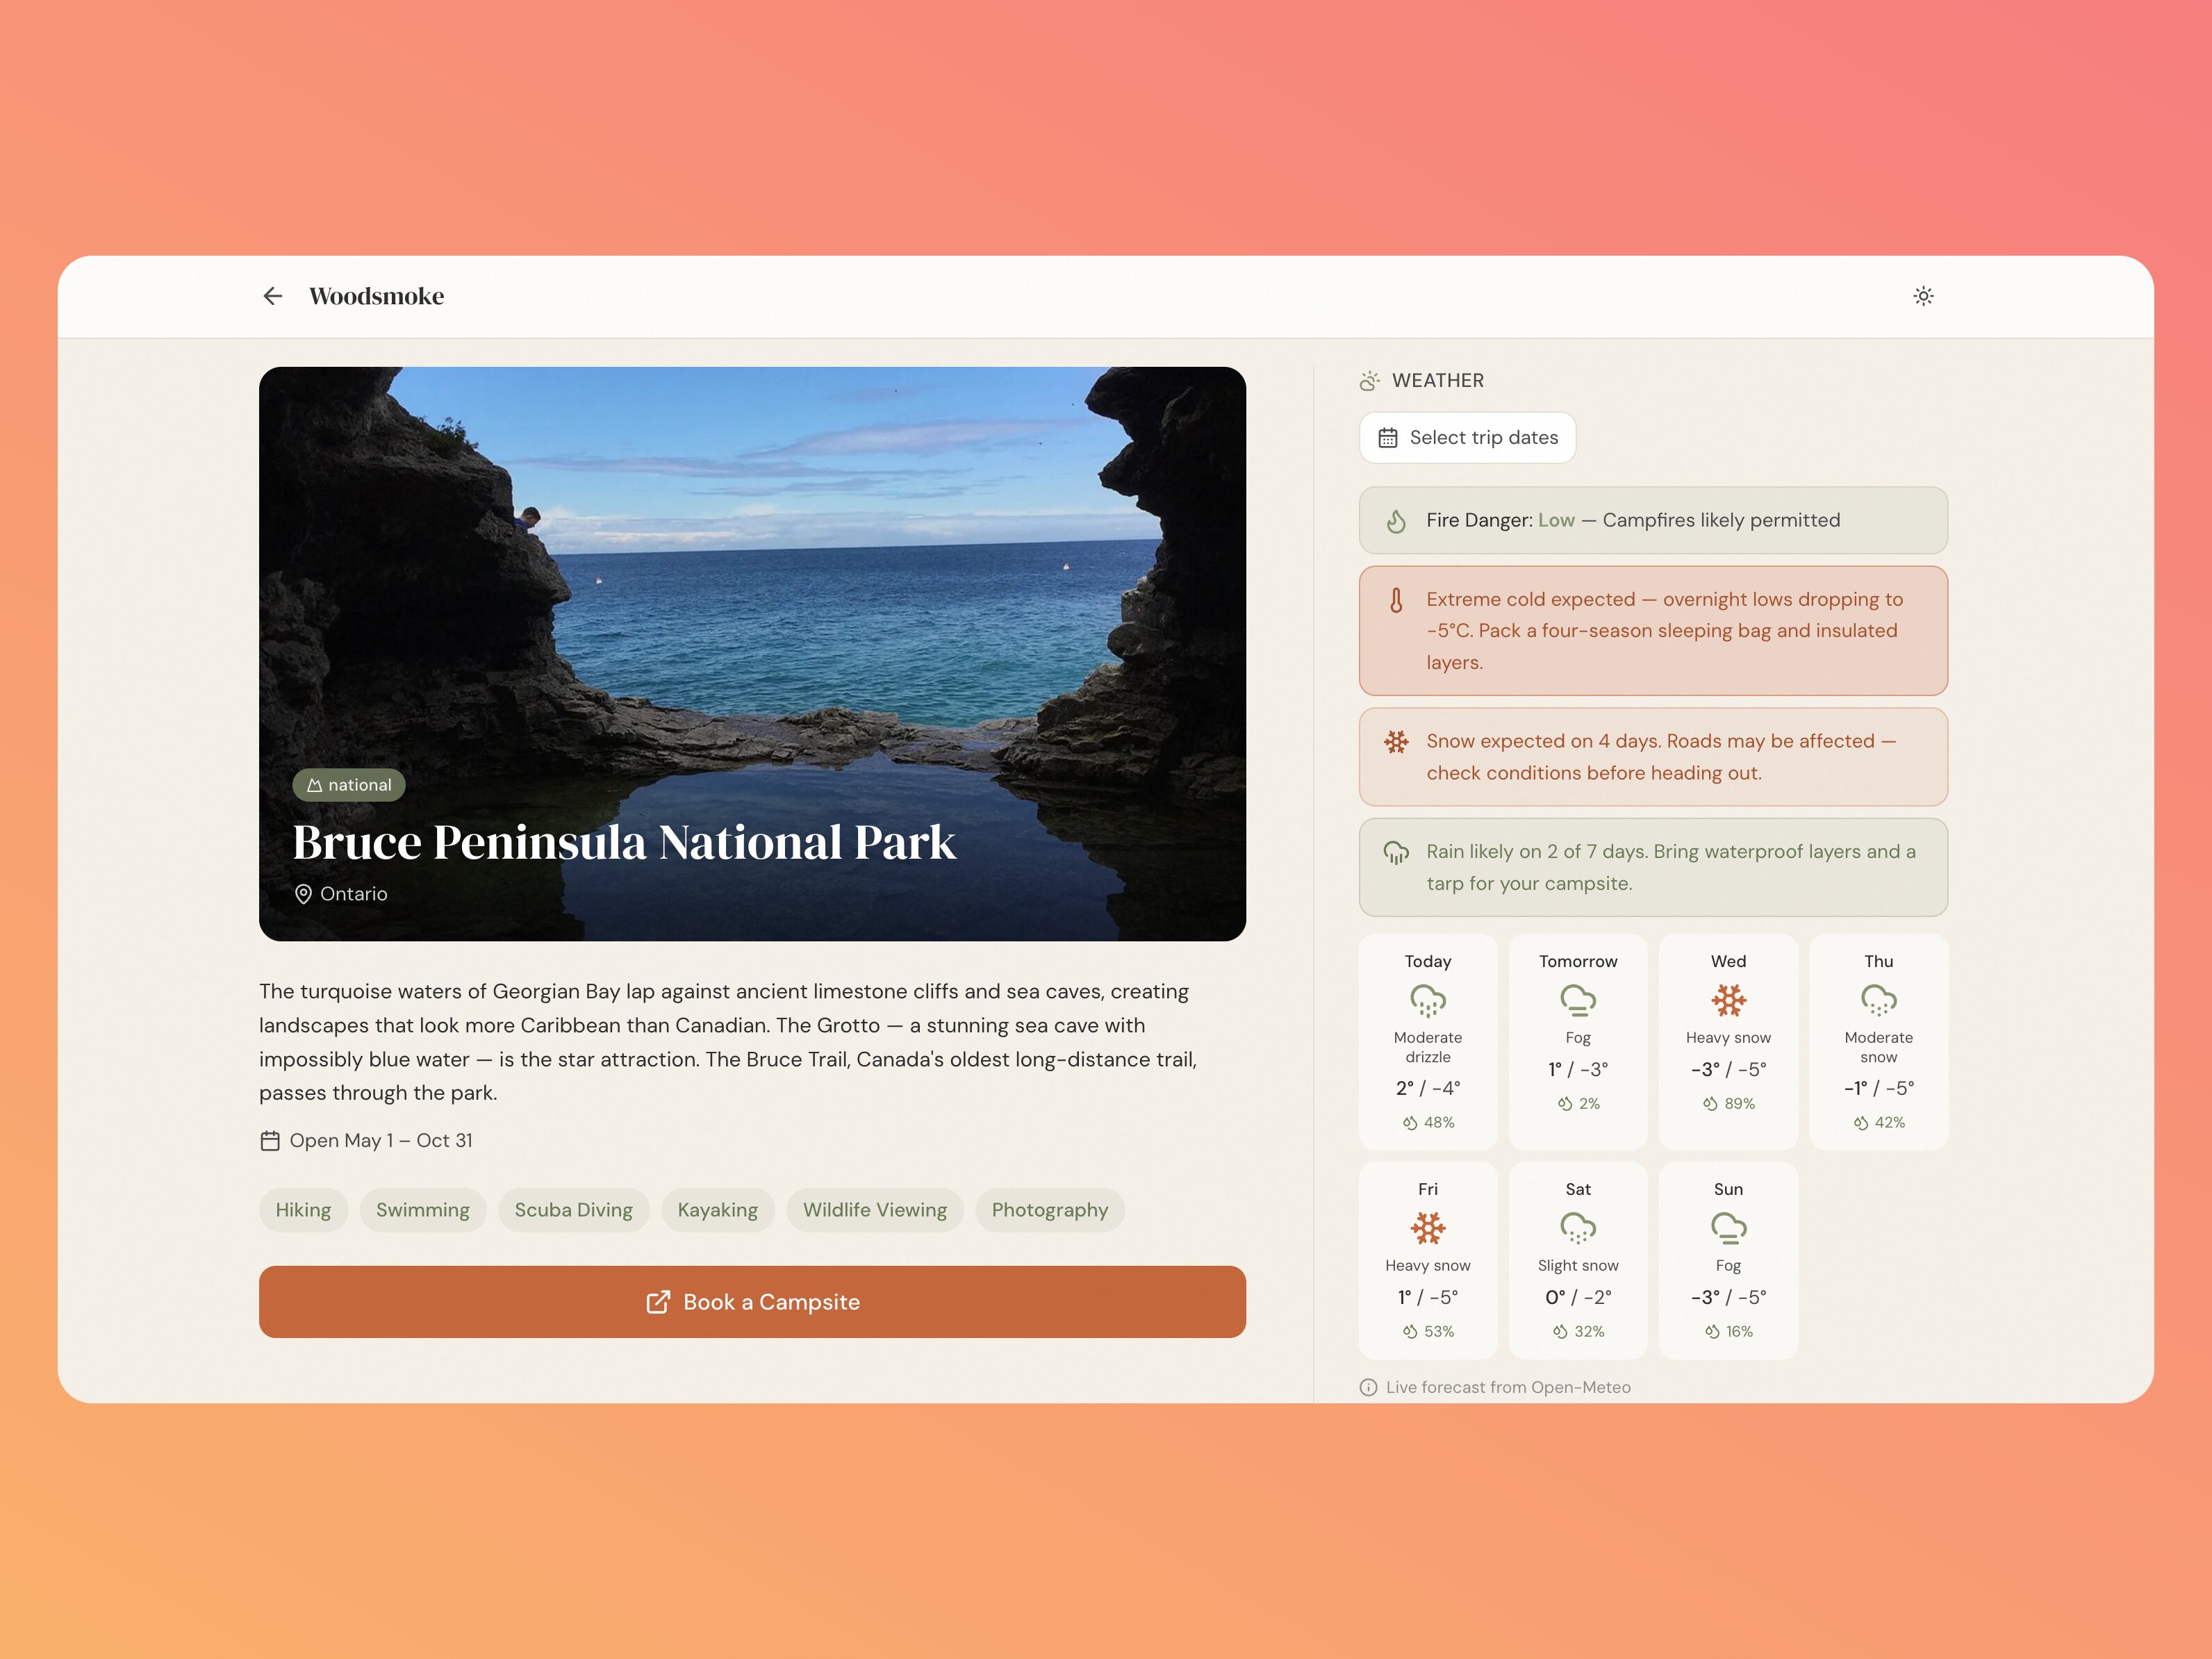The height and width of the screenshot is (1659, 2212).
Task: Click the back arrow icon
Action: tap(272, 296)
